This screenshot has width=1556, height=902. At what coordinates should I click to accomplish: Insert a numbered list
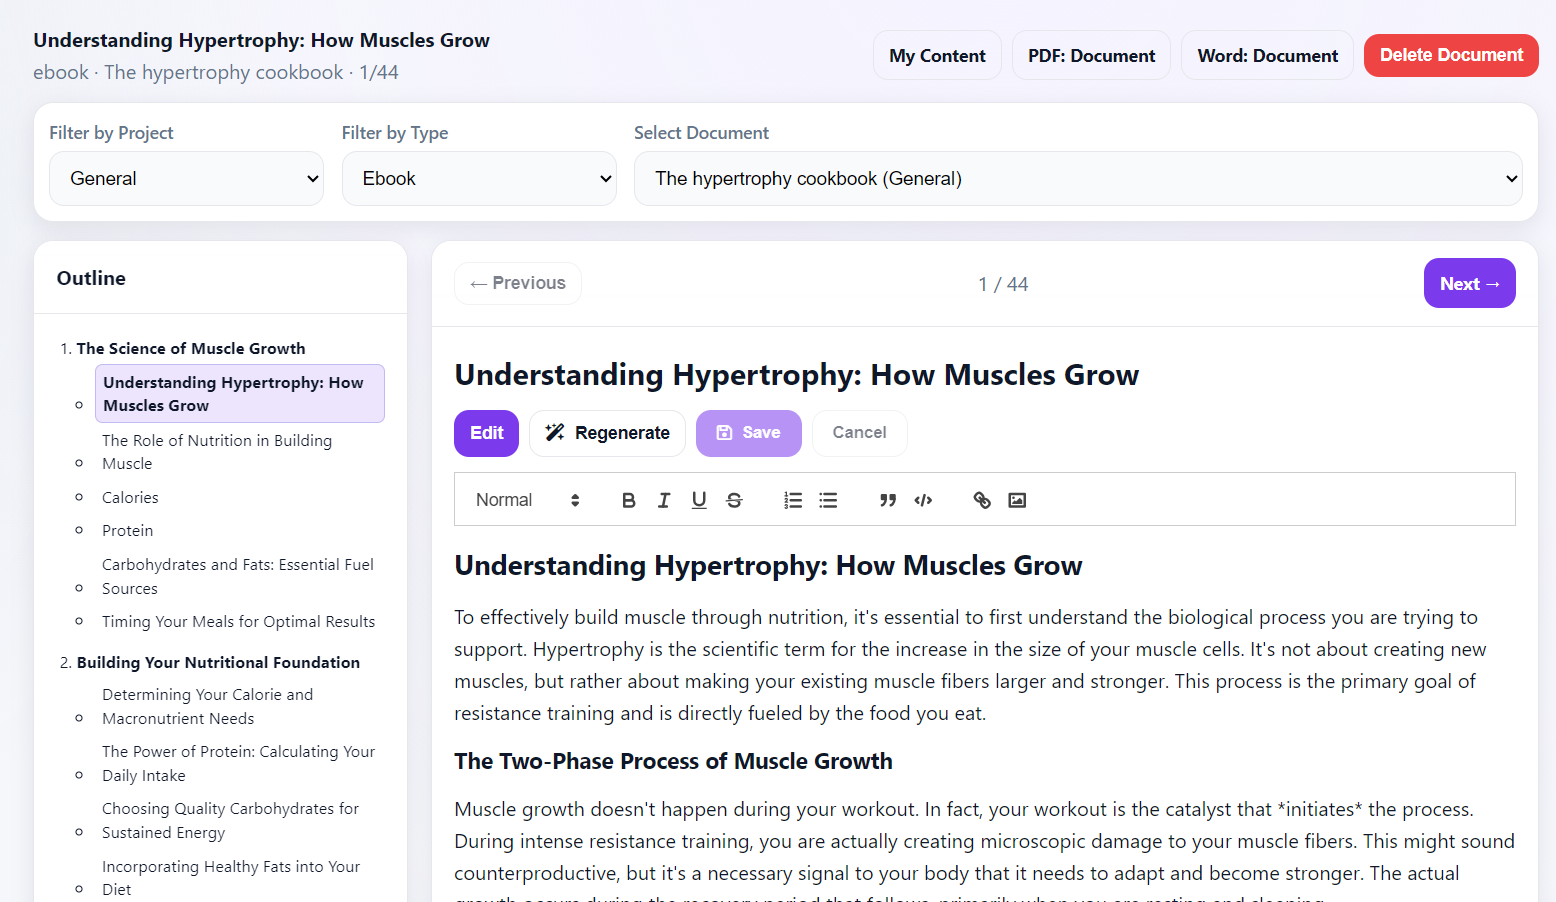tap(793, 500)
